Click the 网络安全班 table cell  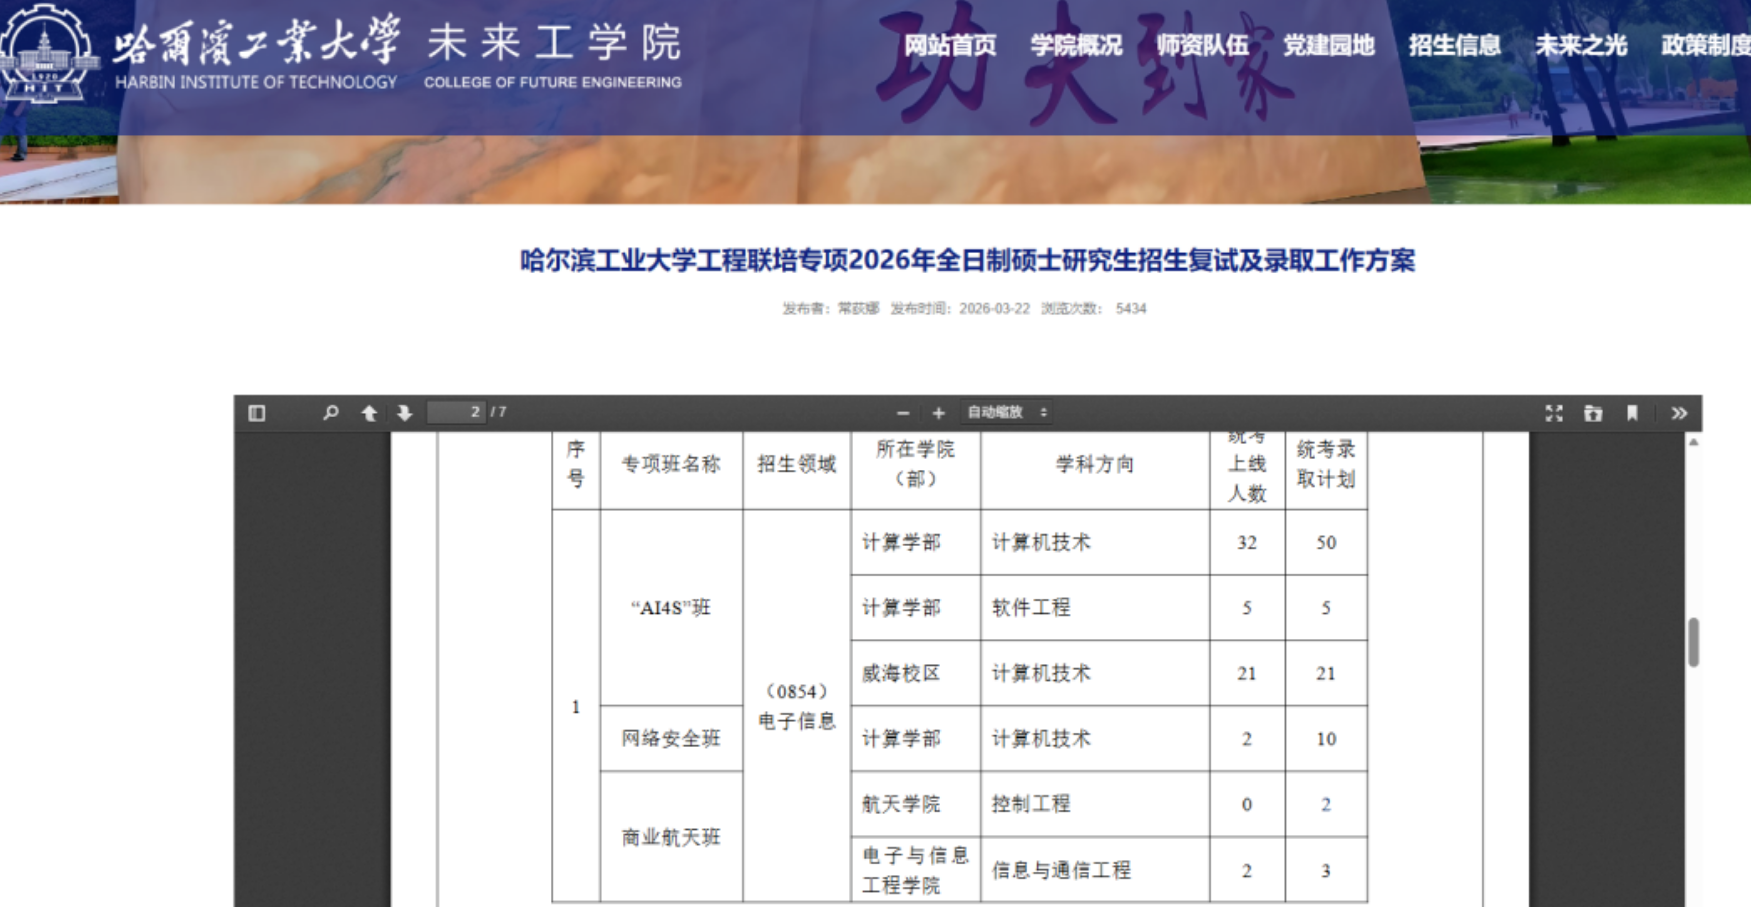pos(671,739)
